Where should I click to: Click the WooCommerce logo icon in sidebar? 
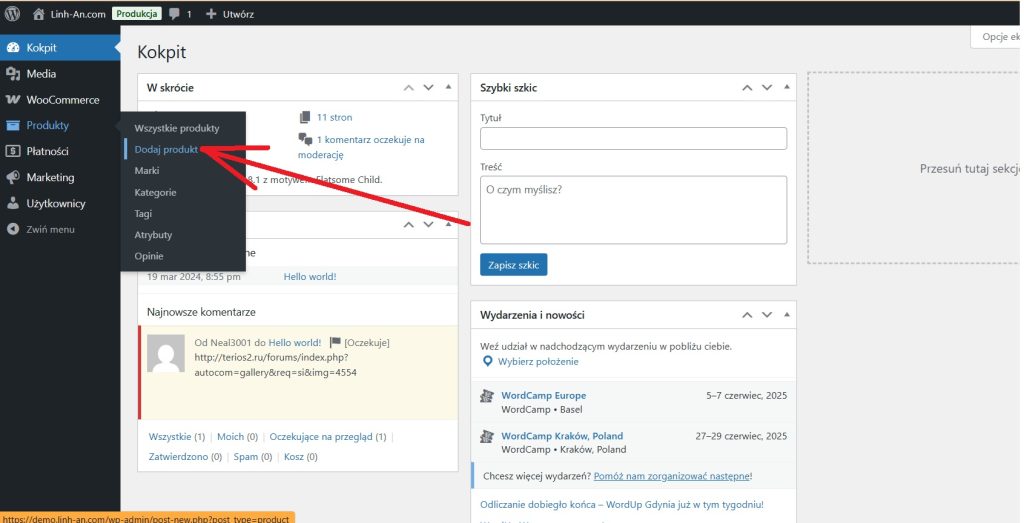coord(13,100)
